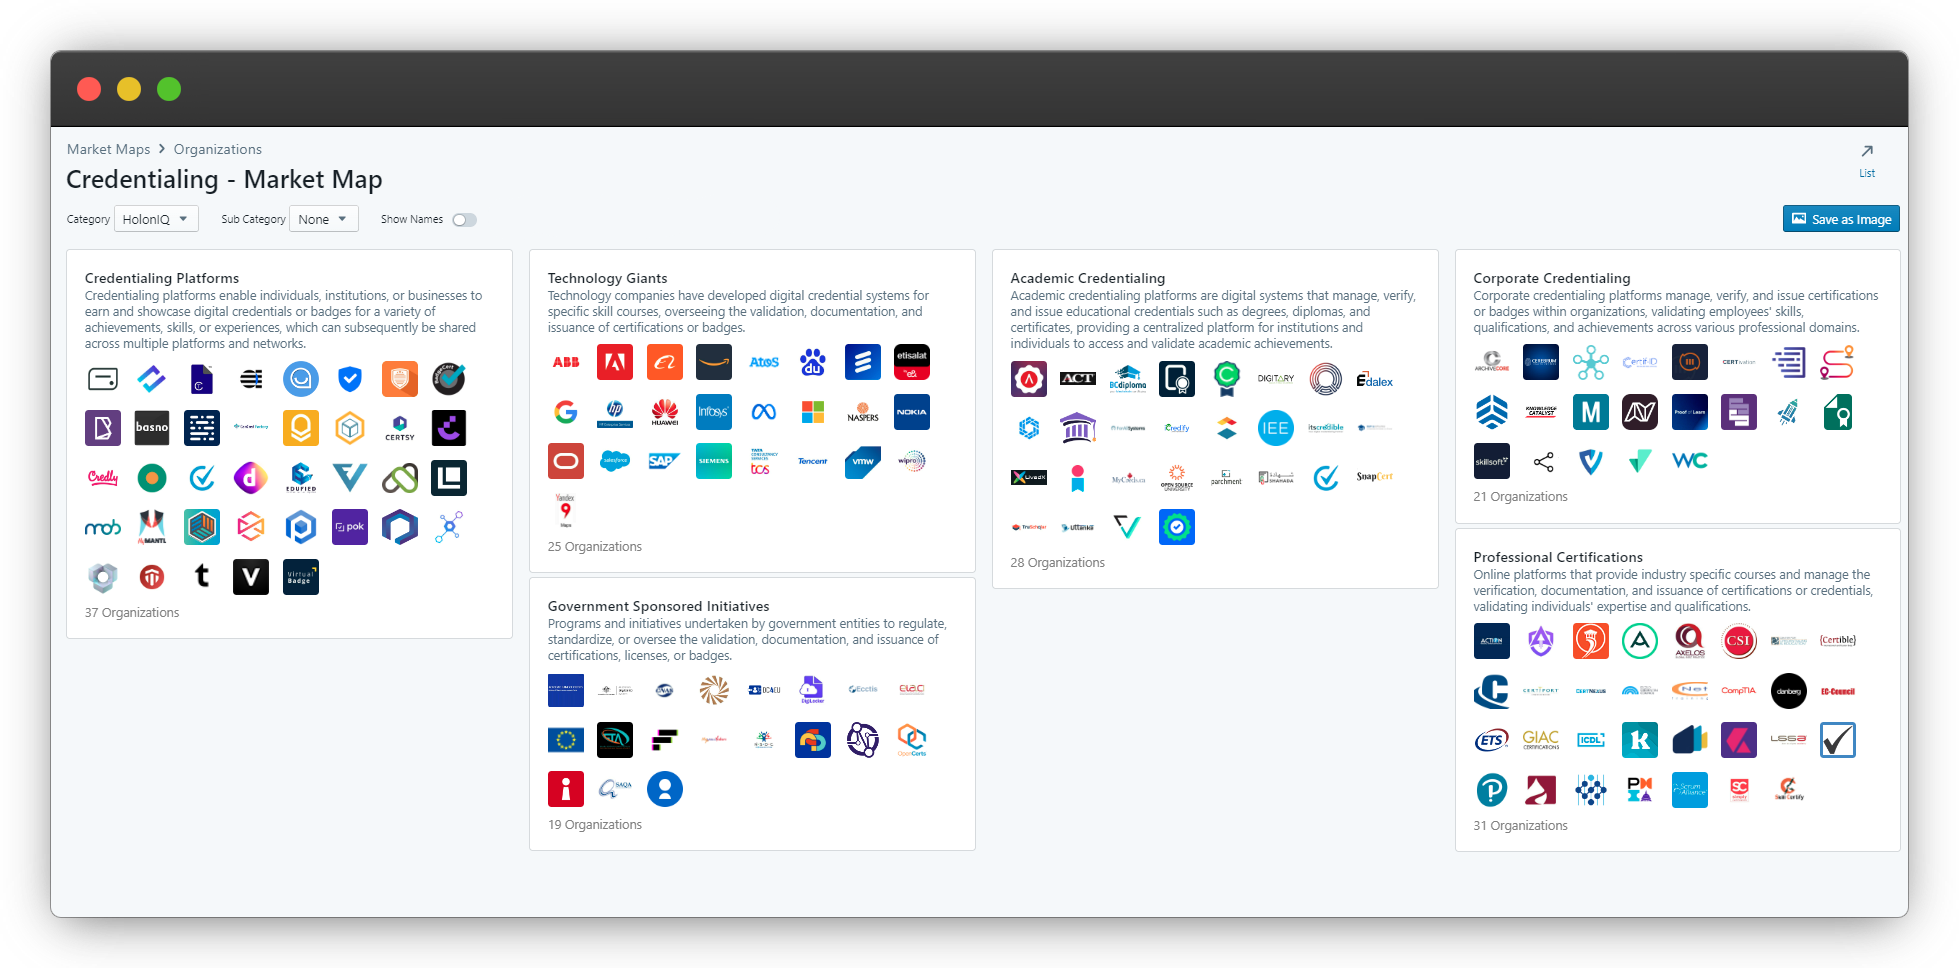Open the Salesforce cloud logo
This screenshot has height=968, width=1959.
pos(615,461)
